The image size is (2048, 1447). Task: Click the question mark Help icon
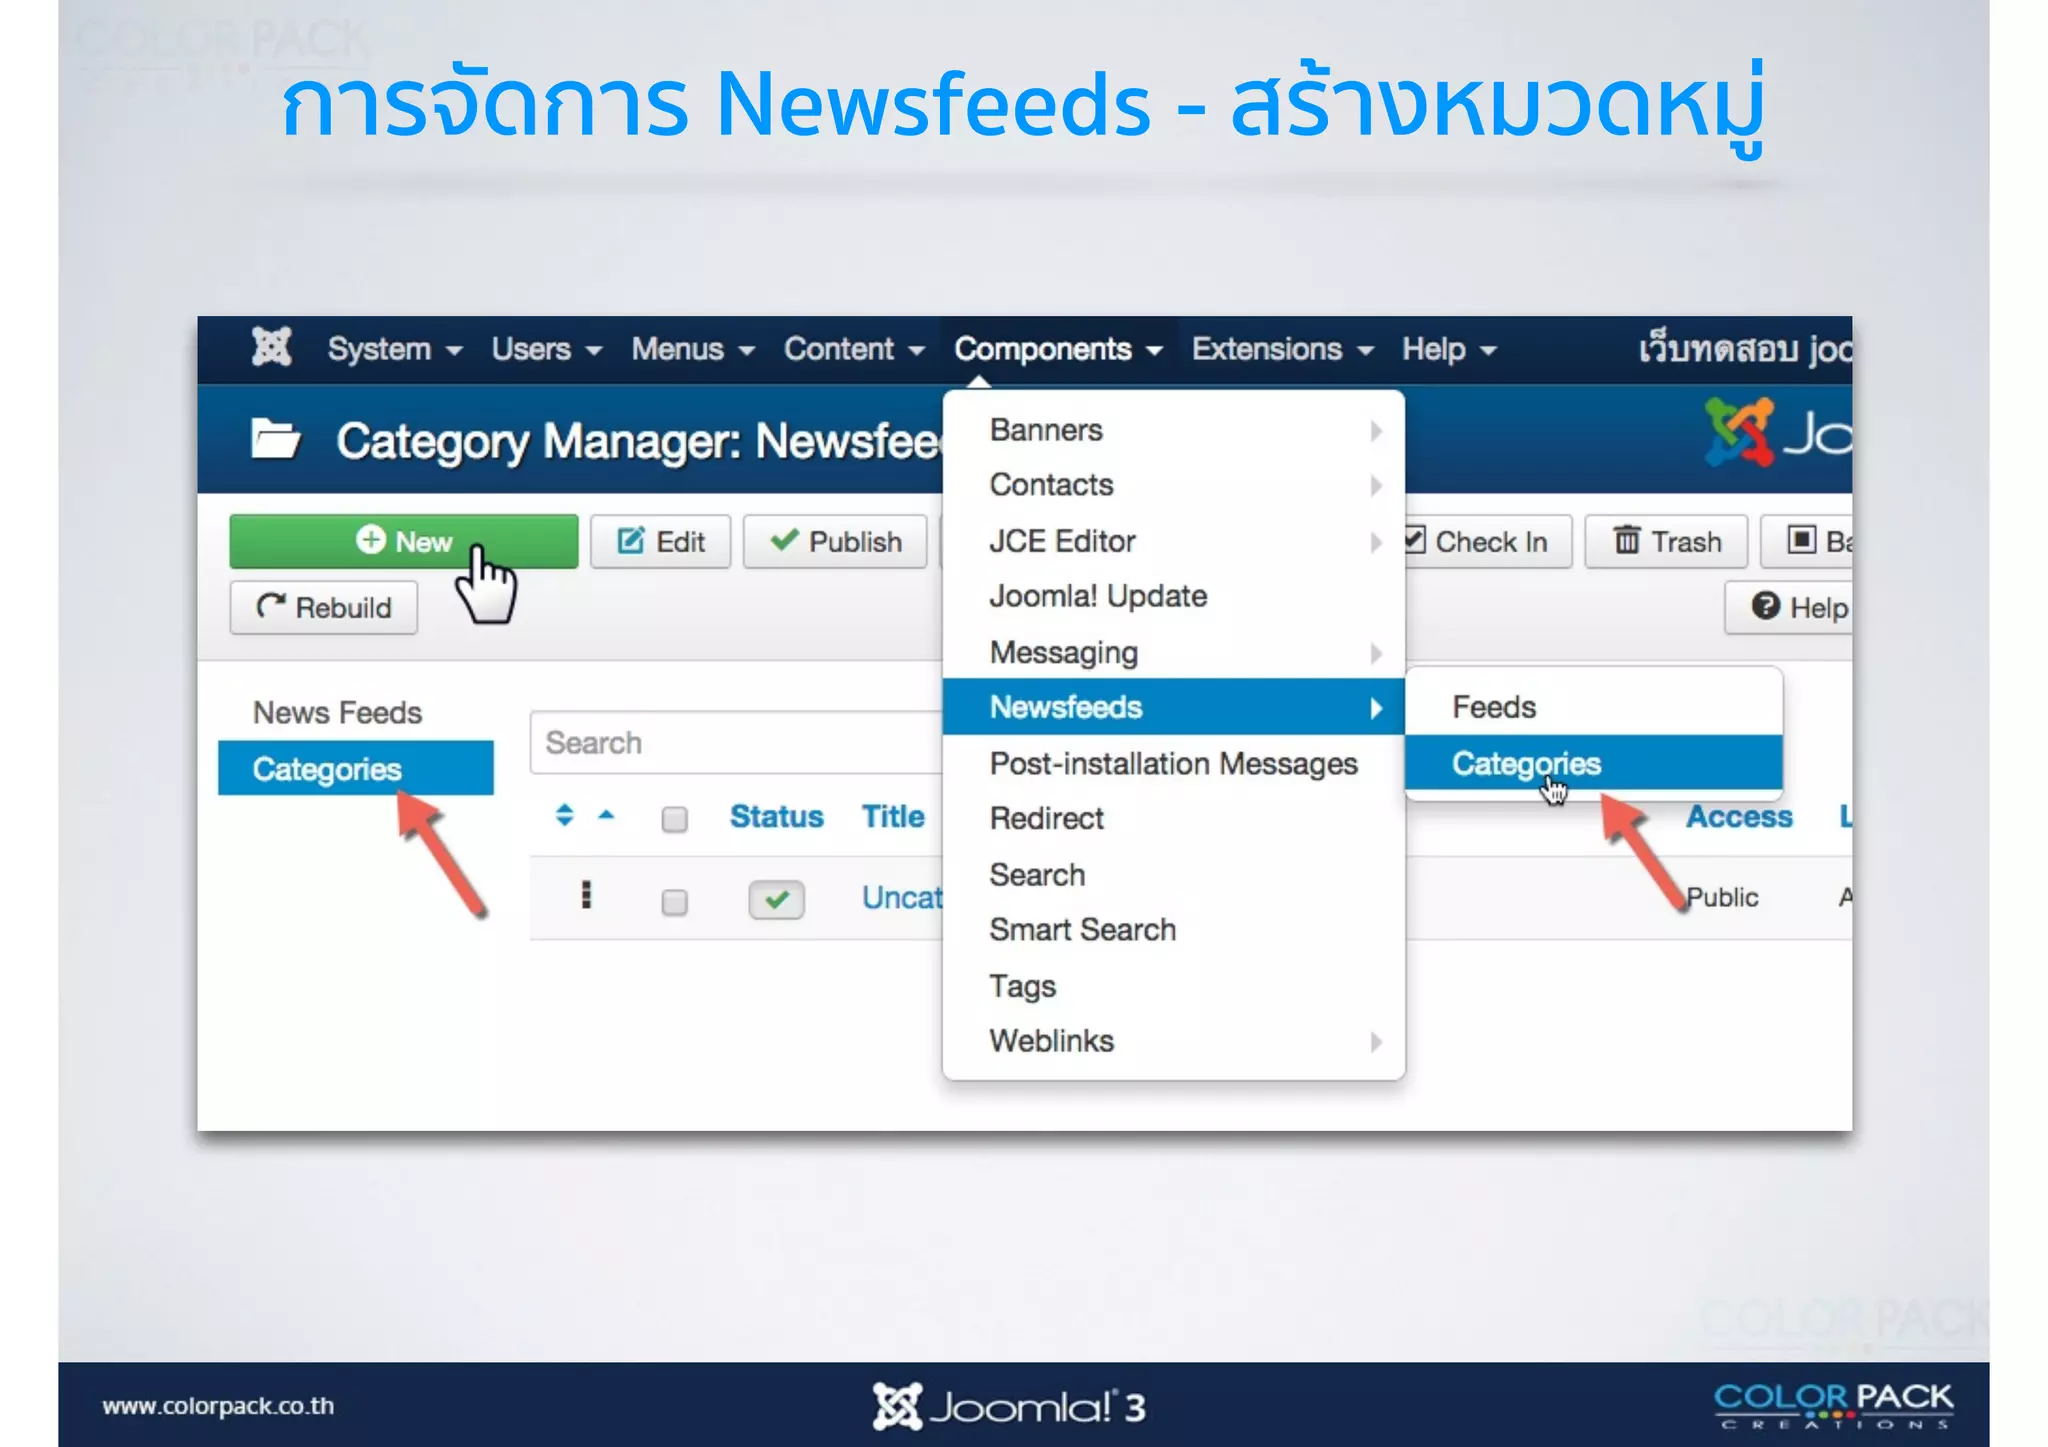(1766, 606)
